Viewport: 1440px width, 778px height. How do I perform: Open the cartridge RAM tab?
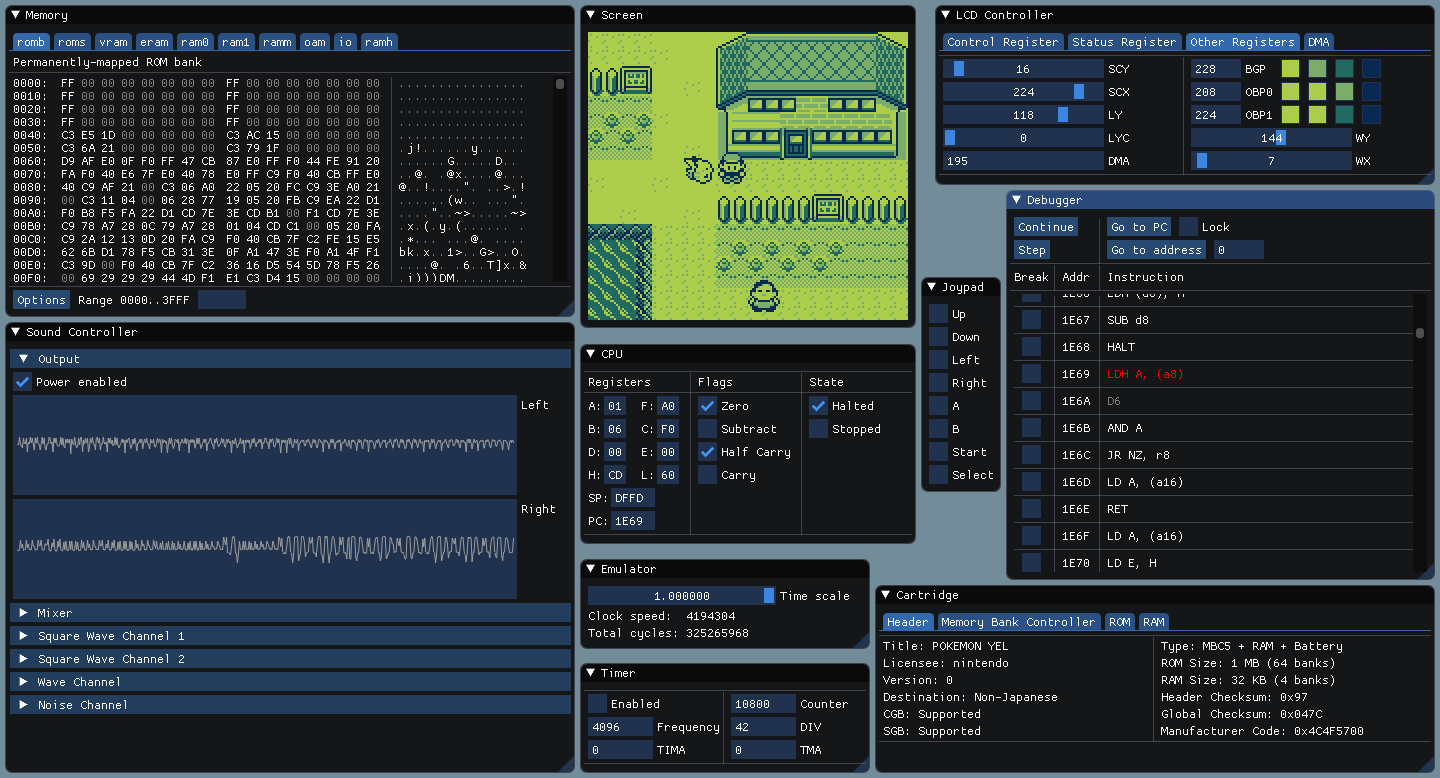click(x=1154, y=622)
